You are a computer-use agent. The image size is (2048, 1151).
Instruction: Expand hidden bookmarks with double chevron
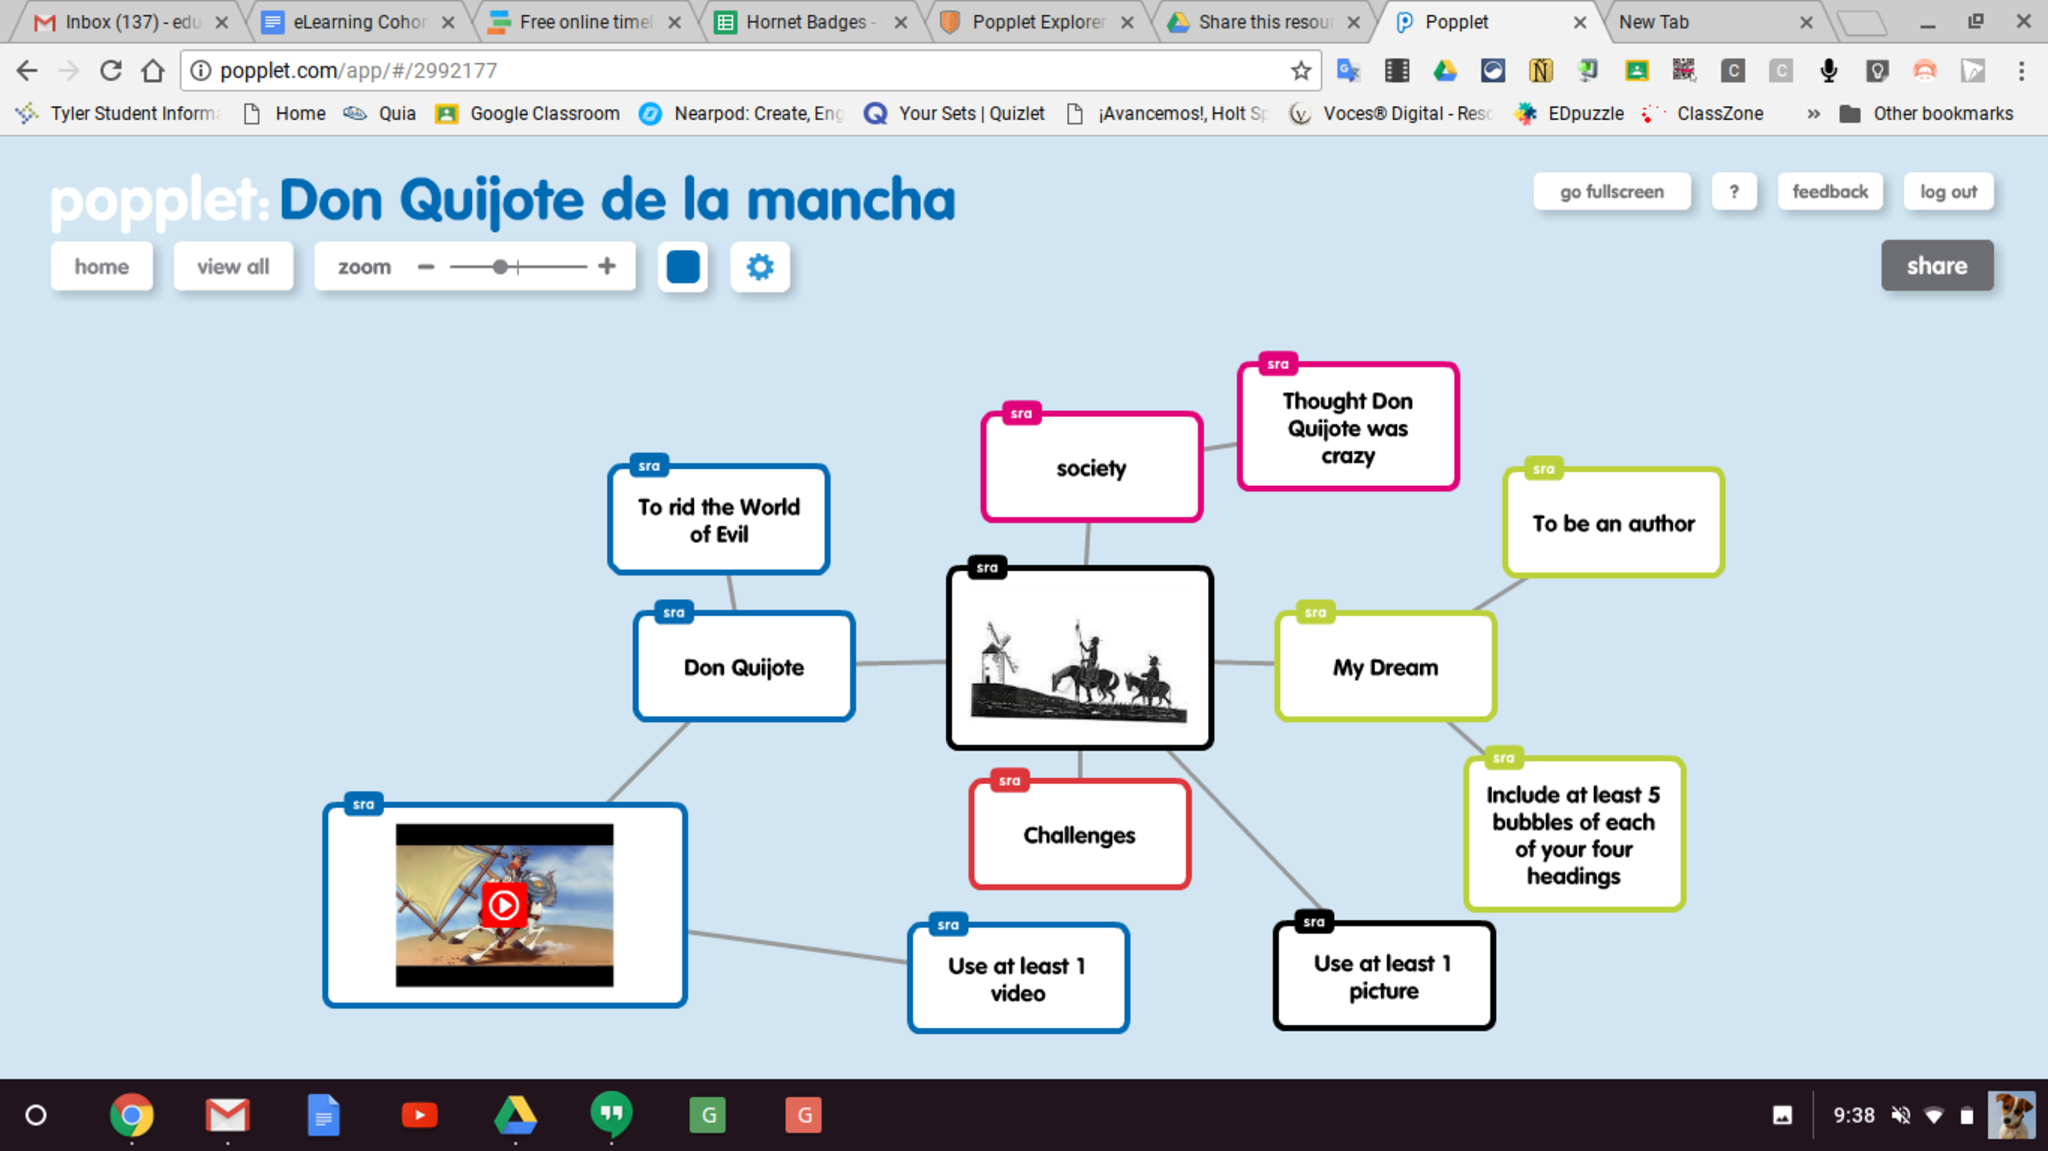pos(1813,114)
